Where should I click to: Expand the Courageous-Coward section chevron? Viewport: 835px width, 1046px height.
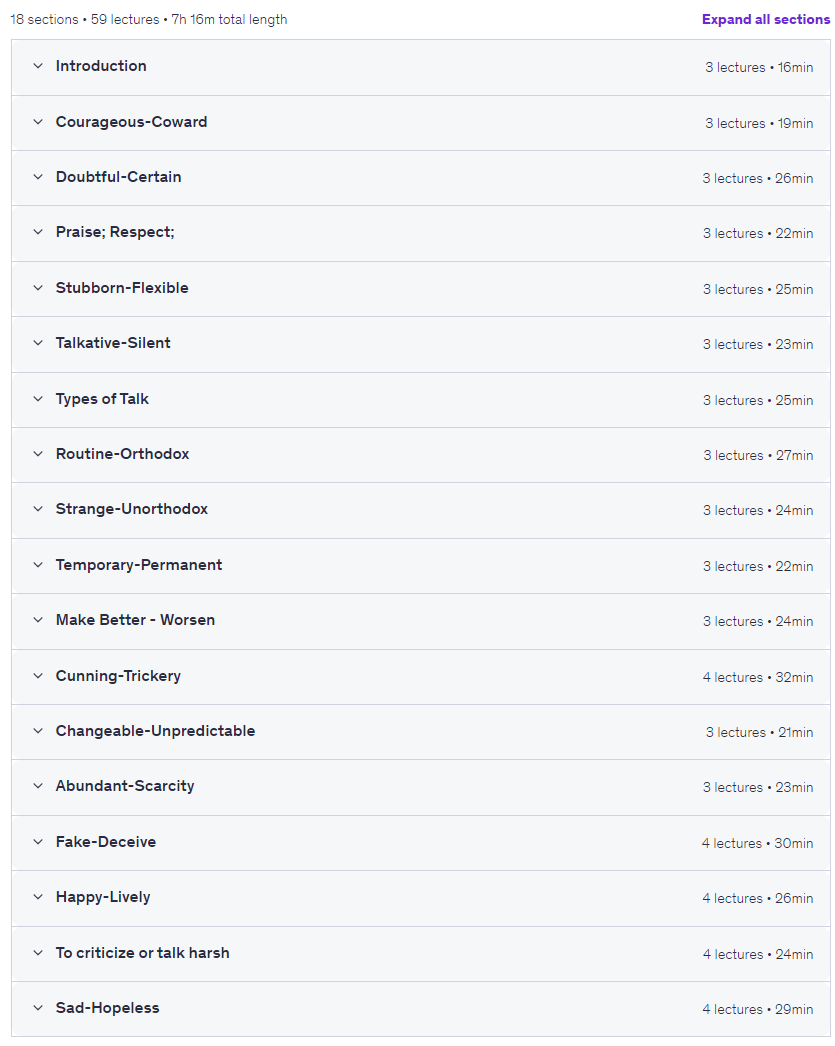coord(38,122)
